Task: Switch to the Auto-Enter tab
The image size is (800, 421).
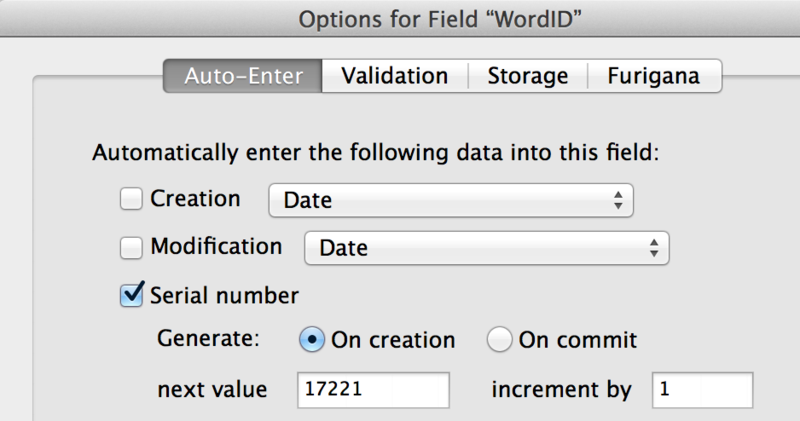Action: tap(243, 76)
